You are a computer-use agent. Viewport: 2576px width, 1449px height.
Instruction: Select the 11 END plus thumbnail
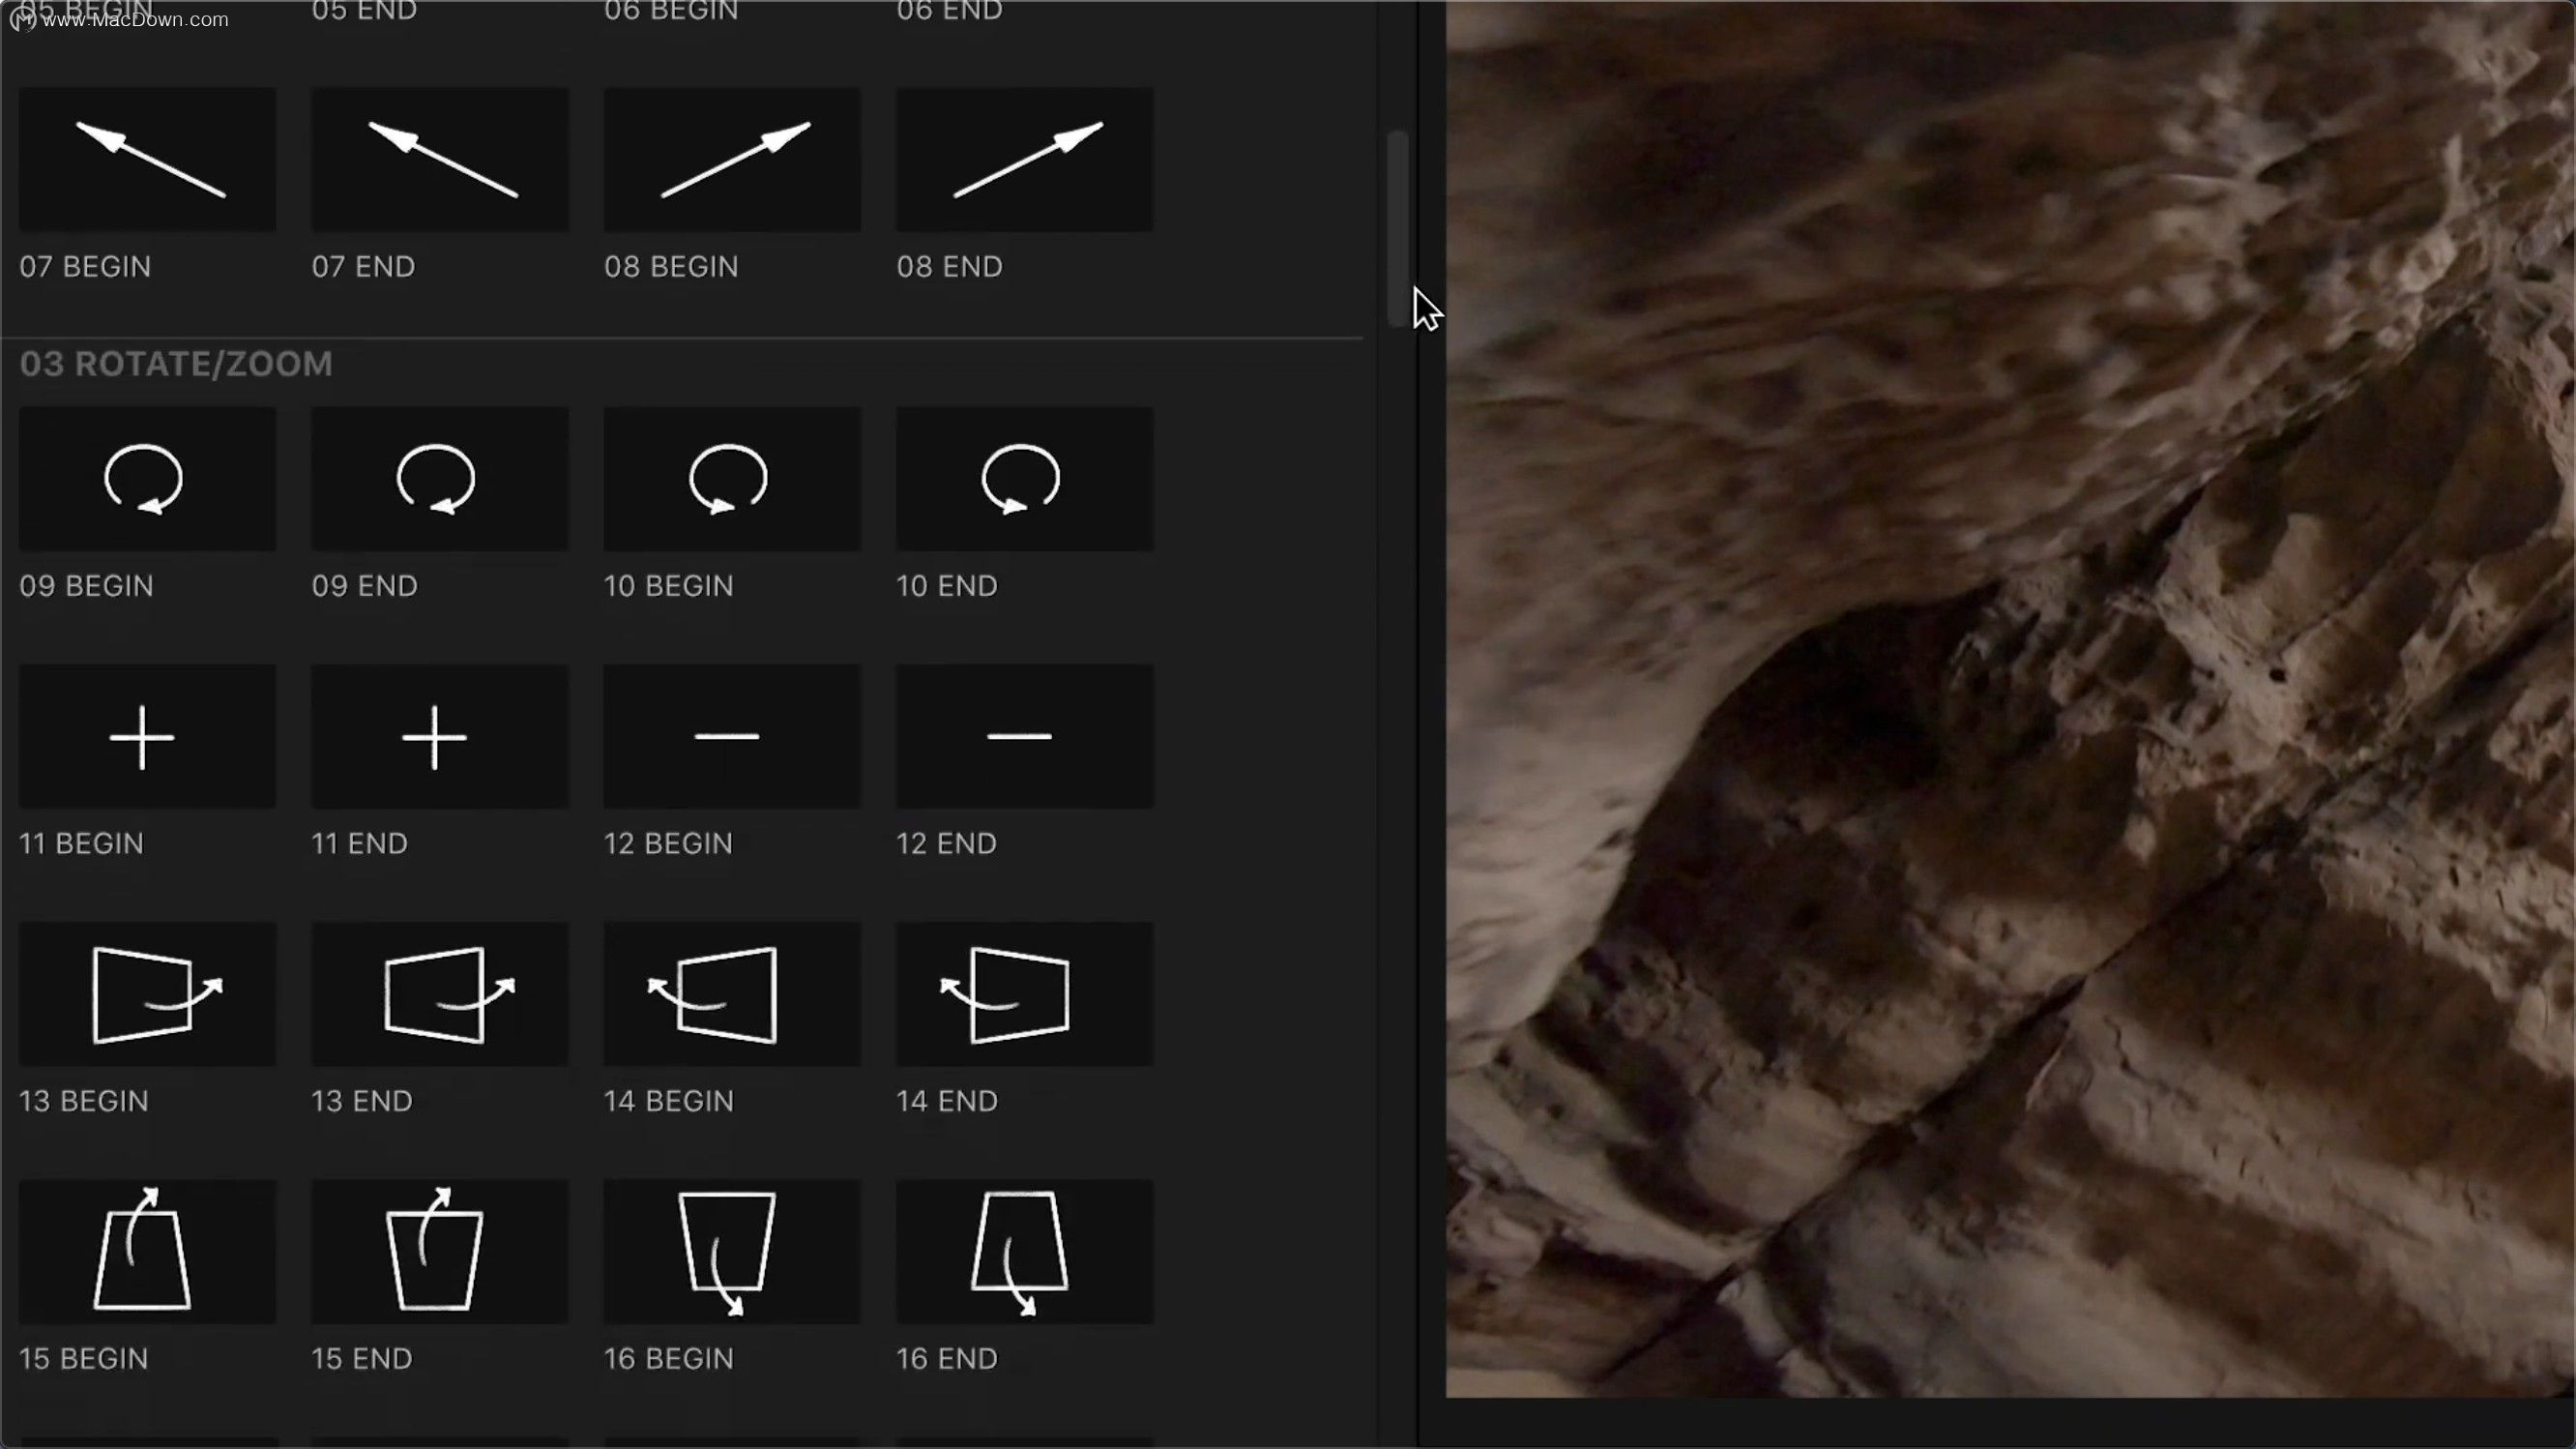(x=439, y=737)
